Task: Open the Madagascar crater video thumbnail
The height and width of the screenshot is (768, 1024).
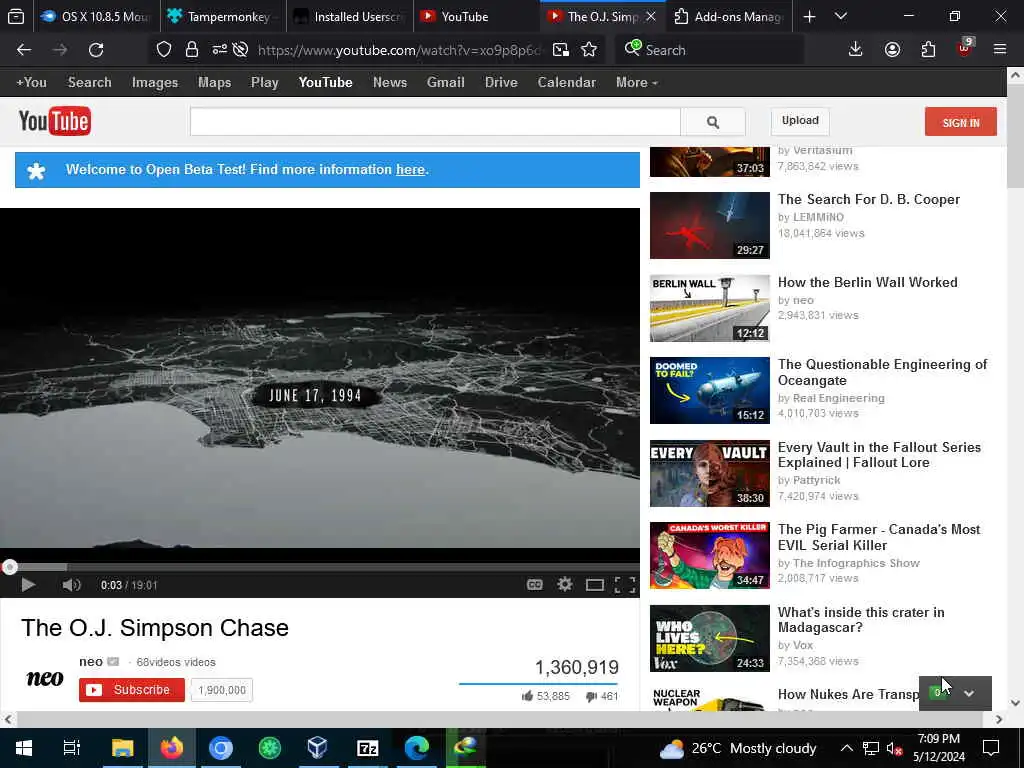Action: pos(710,639)
